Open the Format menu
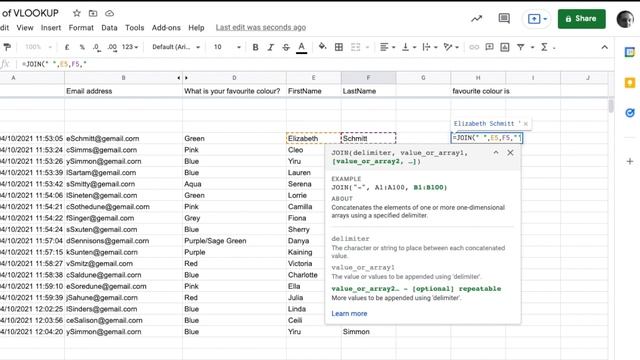The width and height of the screenshot is (640, 360). [81, 28]
